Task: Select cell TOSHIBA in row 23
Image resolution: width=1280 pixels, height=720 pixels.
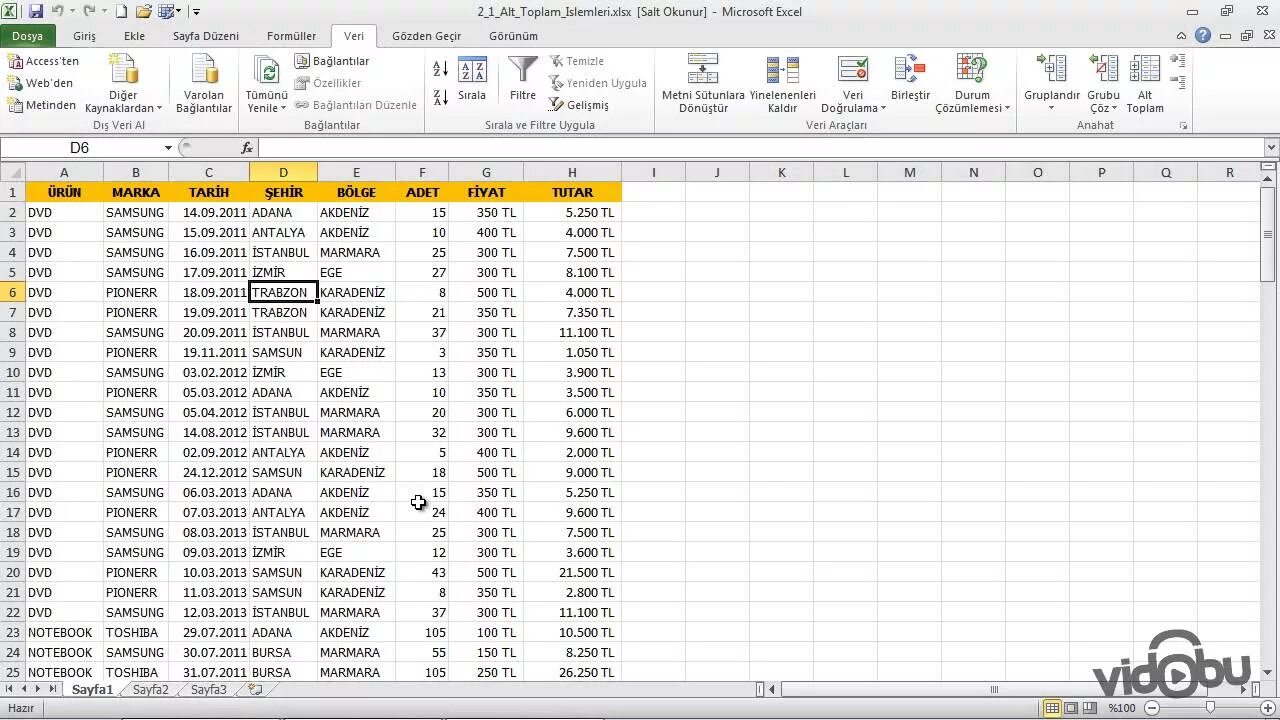Action: pos(135,632)
